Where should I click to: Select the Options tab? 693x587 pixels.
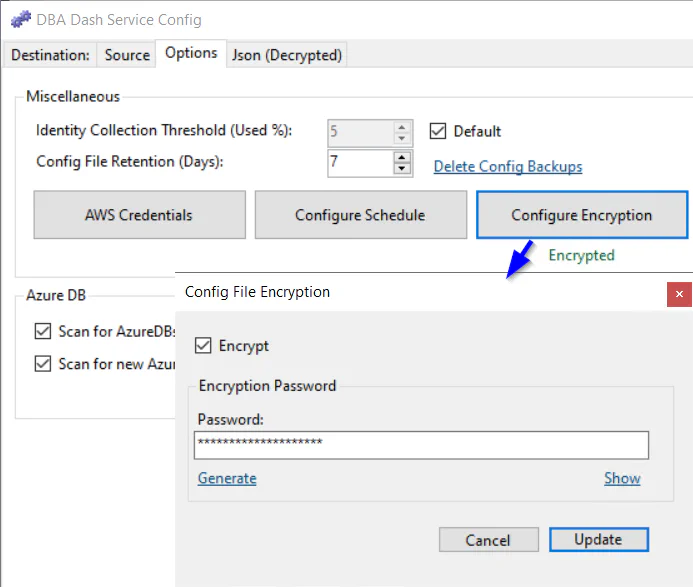click(191, 53)
